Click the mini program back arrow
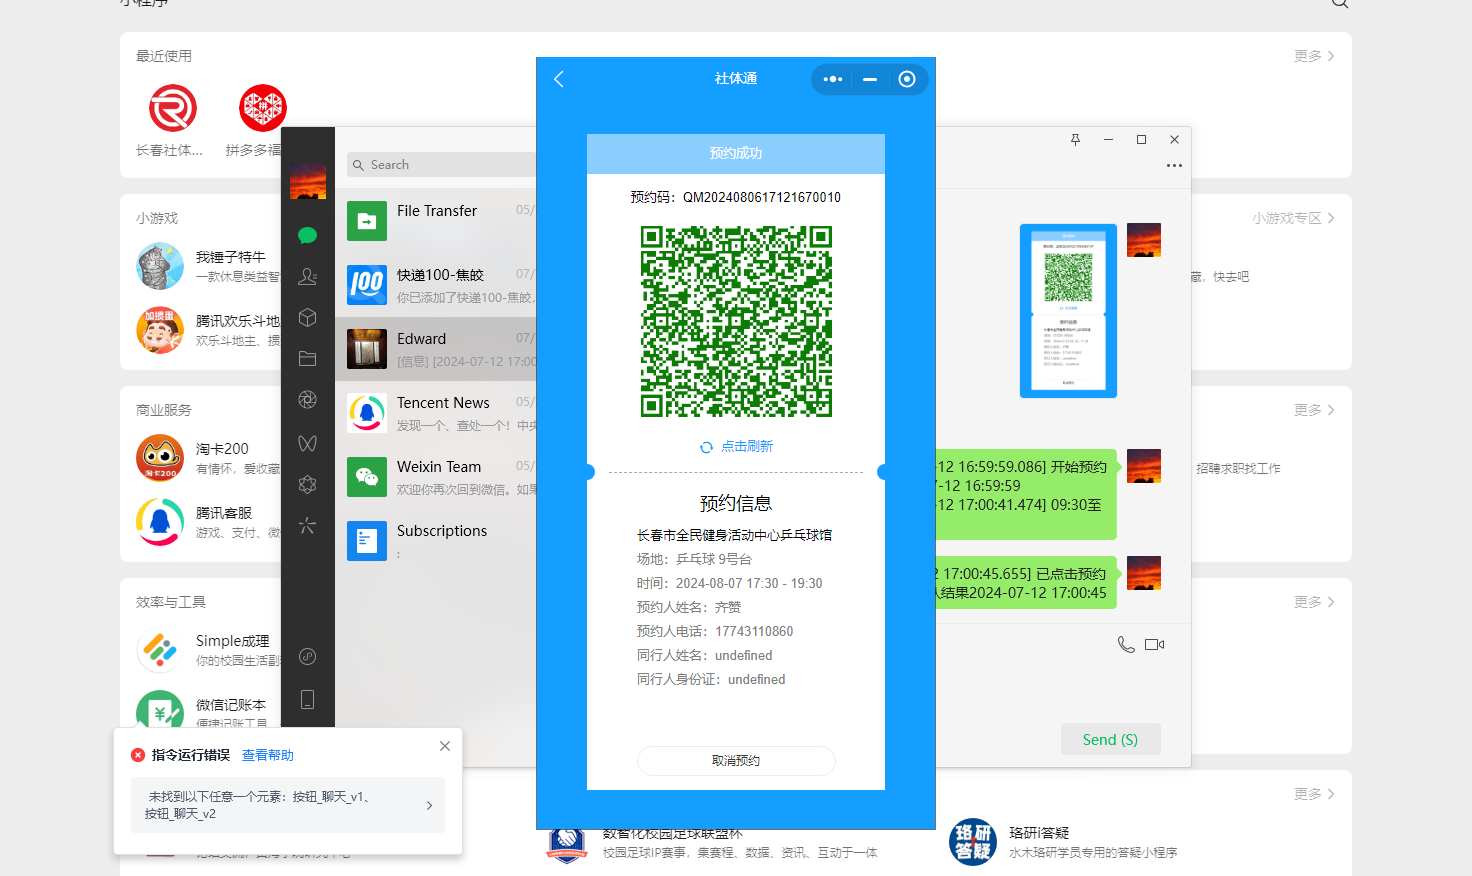The image size is (1472, 876). click(x=559, y=79)
